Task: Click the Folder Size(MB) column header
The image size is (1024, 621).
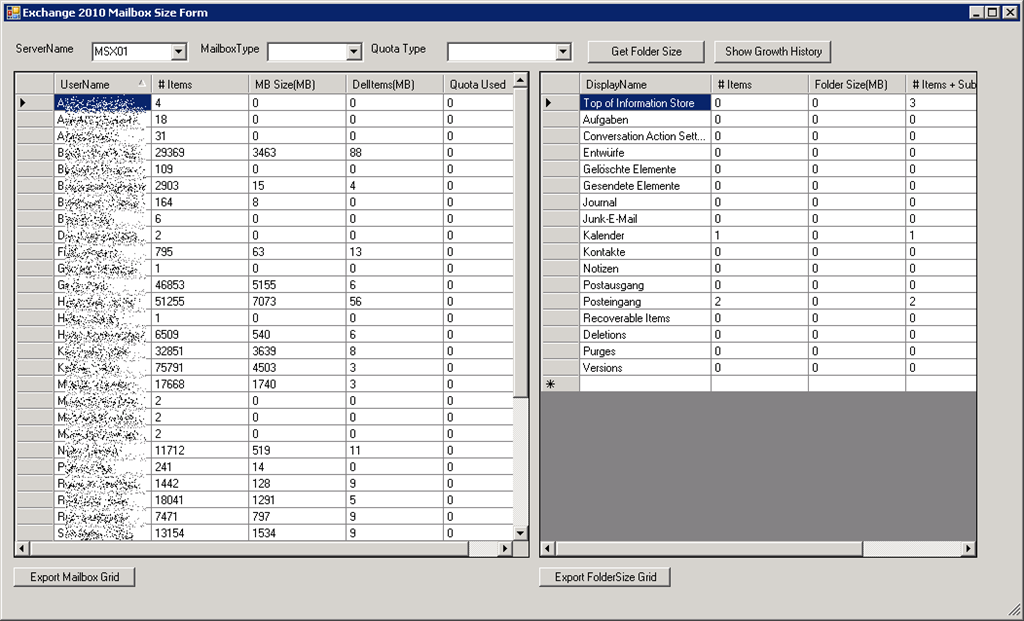Action: pyautogui.click(x=857, y=84)
